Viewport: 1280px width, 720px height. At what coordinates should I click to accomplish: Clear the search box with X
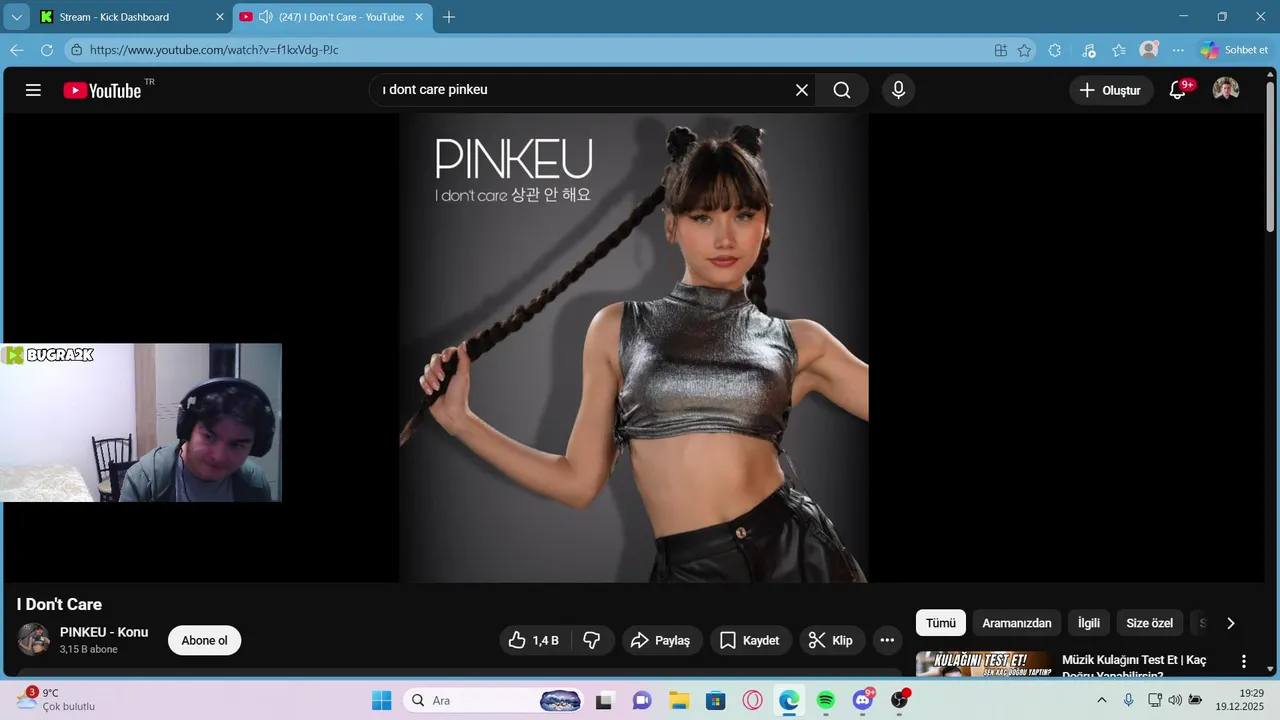(802, 90)
